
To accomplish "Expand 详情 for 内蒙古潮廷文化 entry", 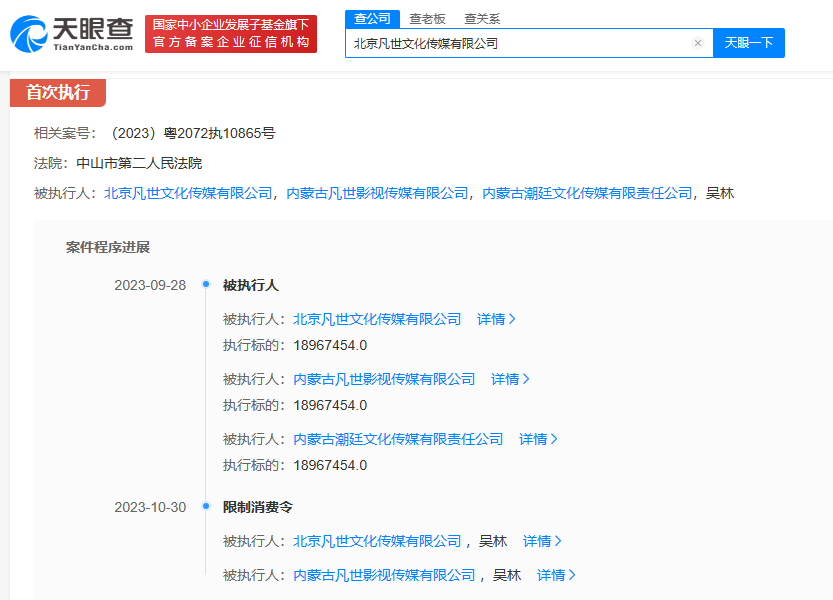I will pos(538,439).
